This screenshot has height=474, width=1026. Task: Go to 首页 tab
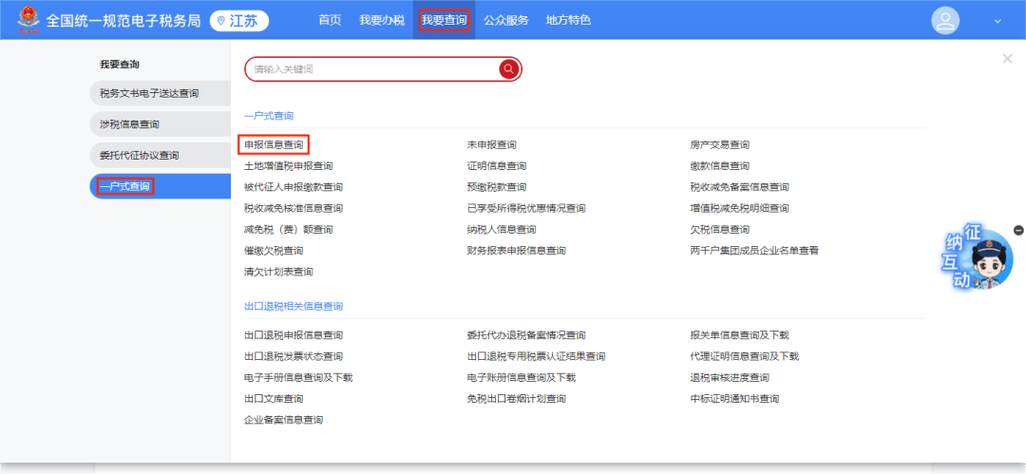[330, 20]
